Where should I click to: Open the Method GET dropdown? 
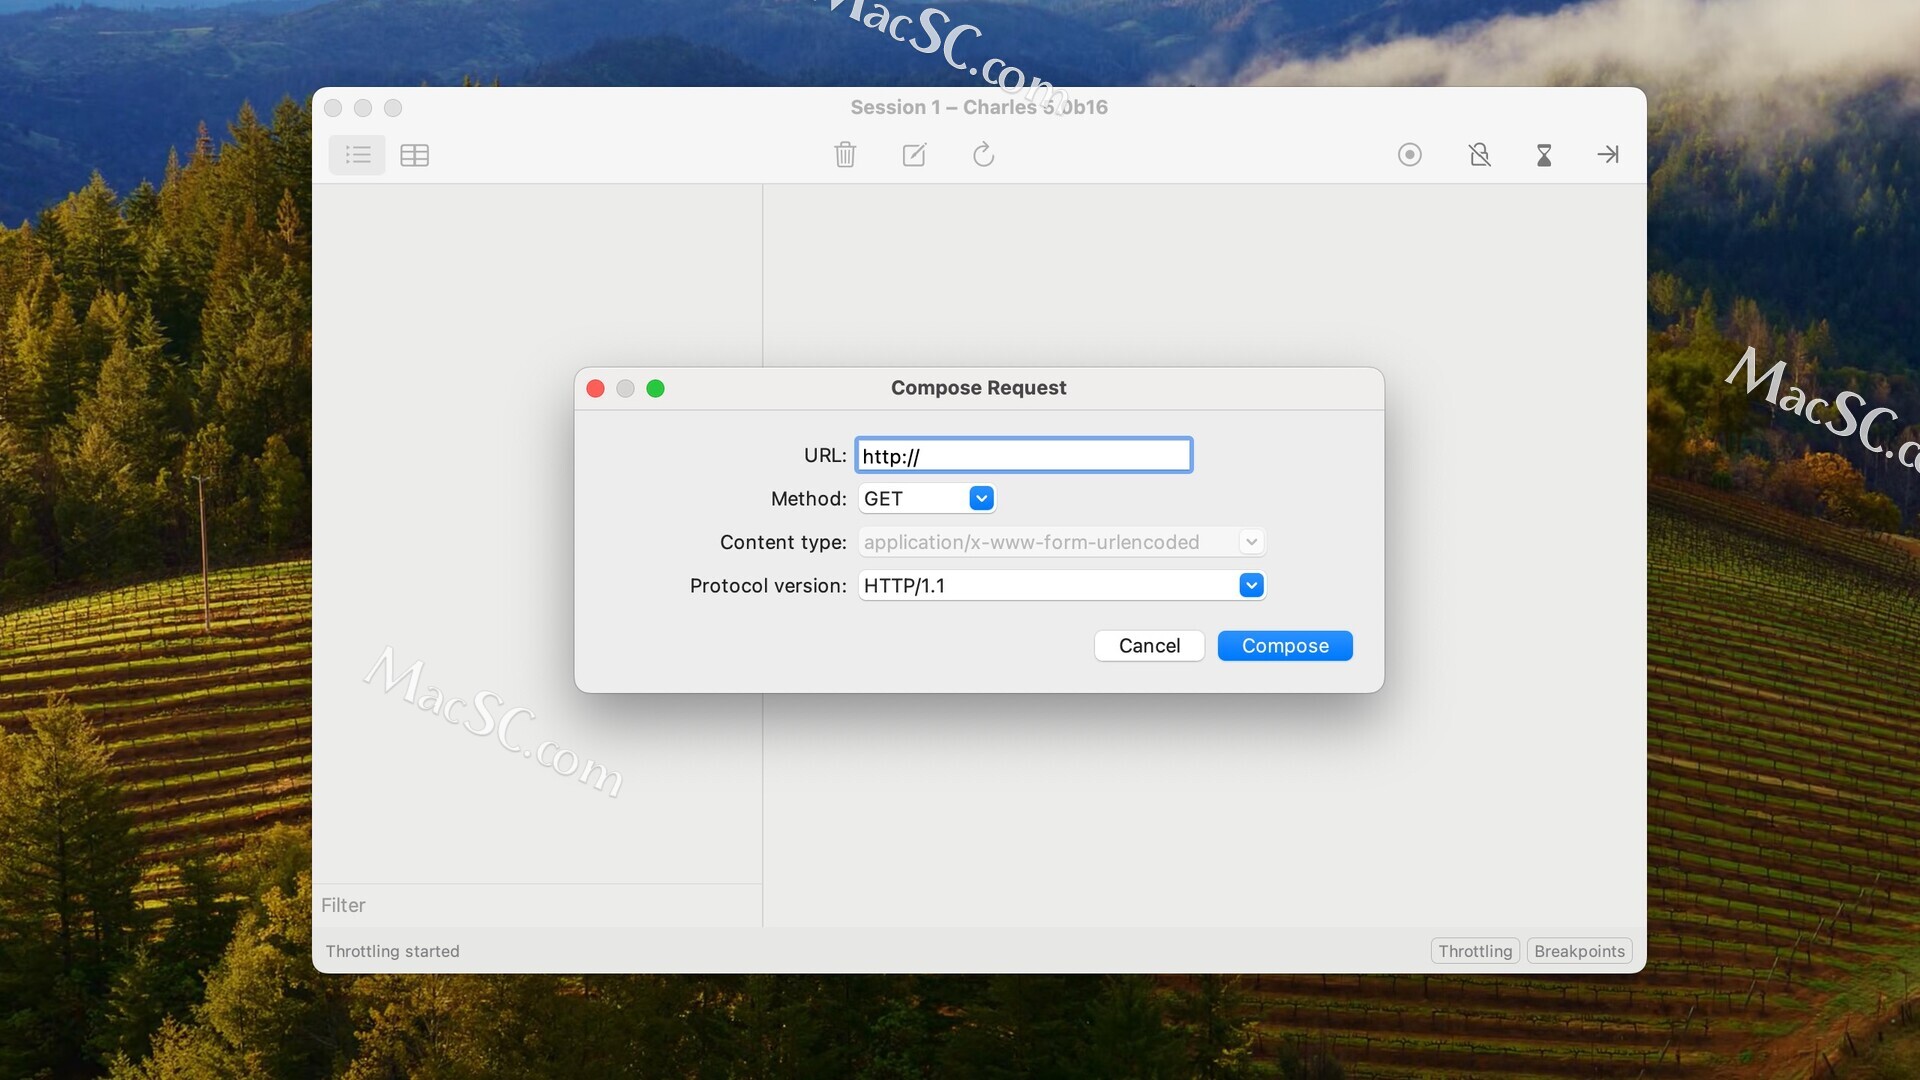927,498
